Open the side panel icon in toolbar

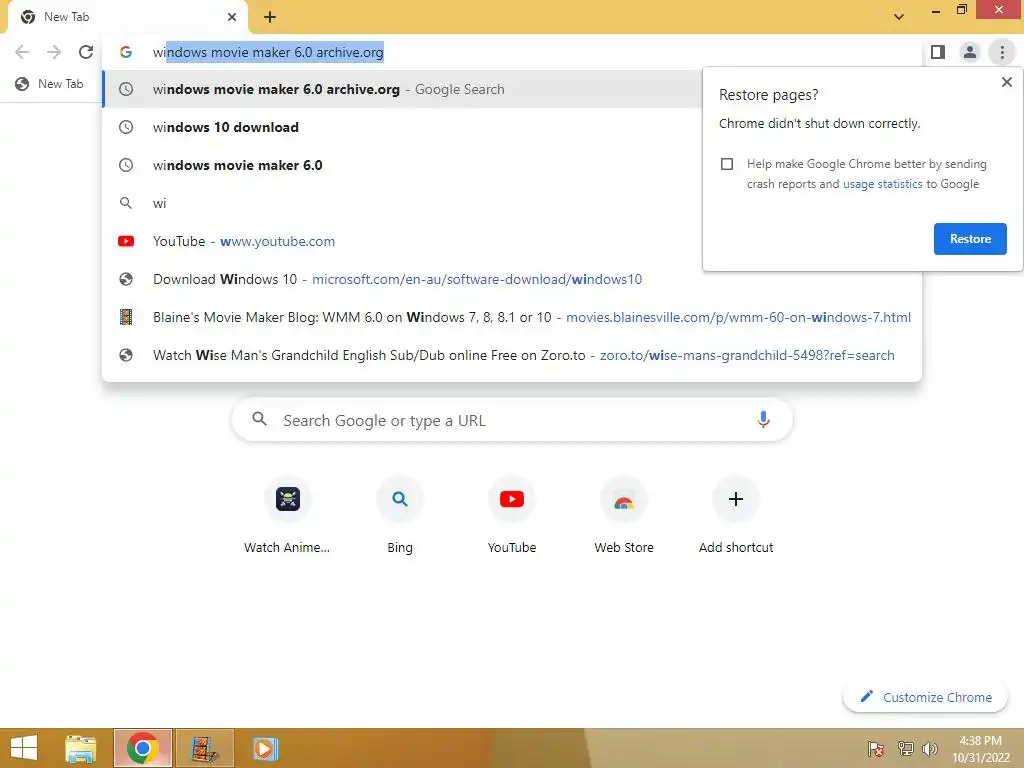pyautogui.click(x=938, y=52)
